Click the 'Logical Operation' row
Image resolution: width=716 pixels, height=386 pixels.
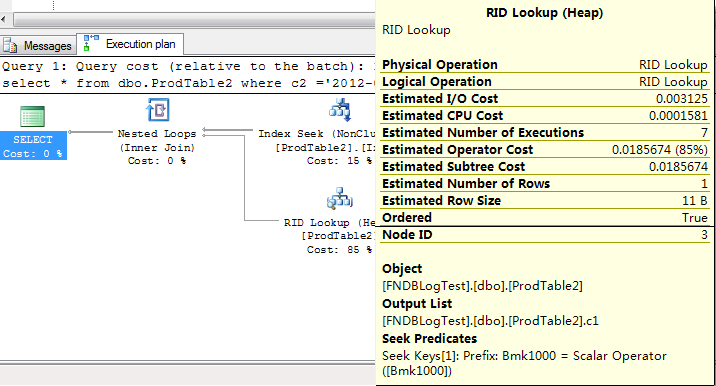[545, 81]
